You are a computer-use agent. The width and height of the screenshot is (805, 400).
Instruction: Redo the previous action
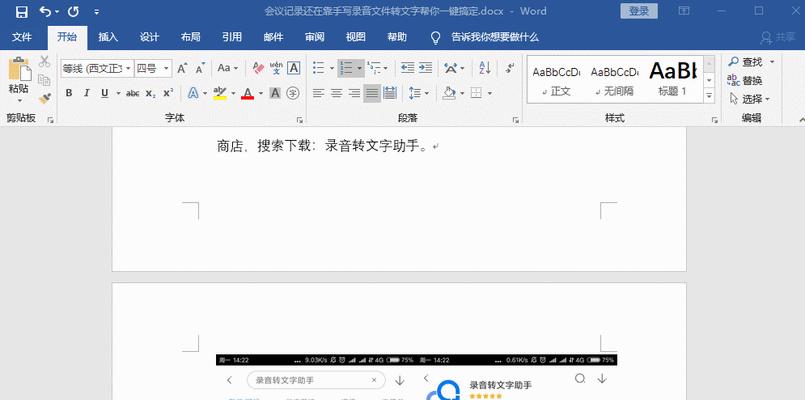[x=73, y=11]
